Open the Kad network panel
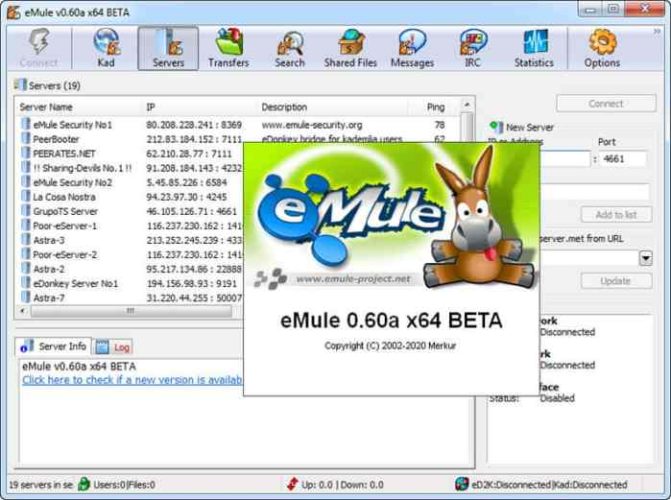The image size is (671, 500). pyautogui.click(x=106, y=48)
